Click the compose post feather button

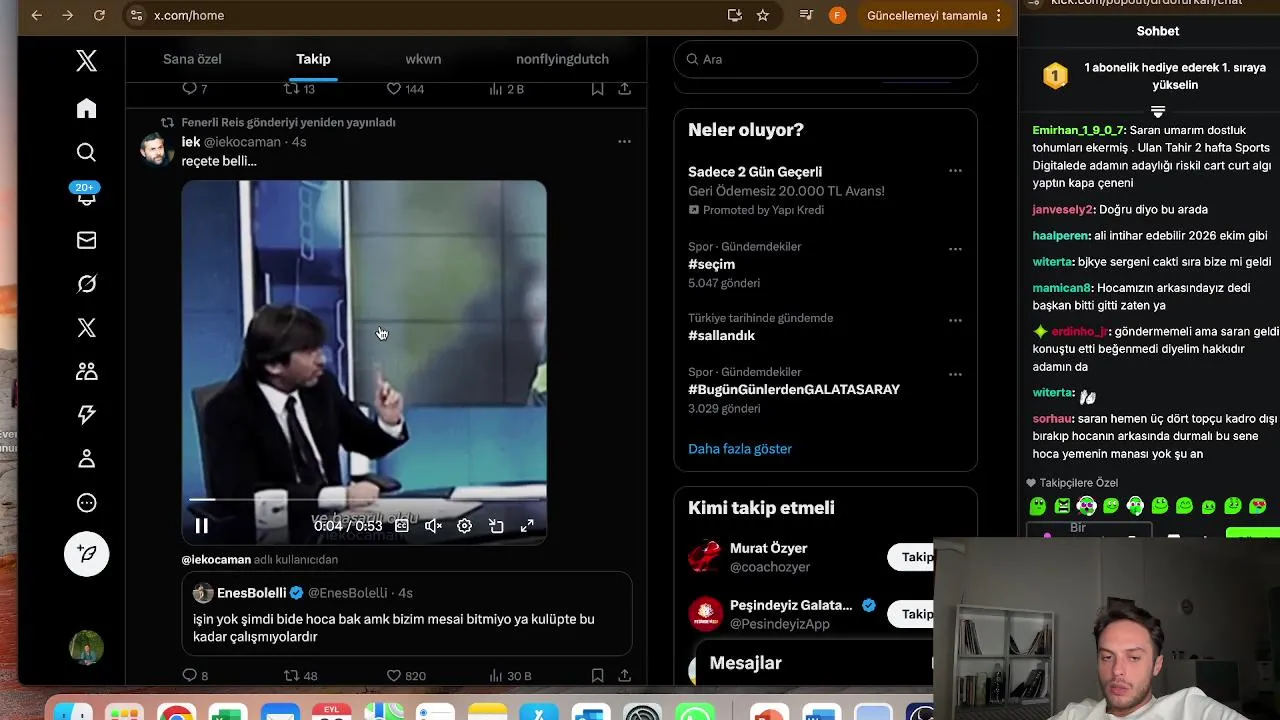point(87,554)
